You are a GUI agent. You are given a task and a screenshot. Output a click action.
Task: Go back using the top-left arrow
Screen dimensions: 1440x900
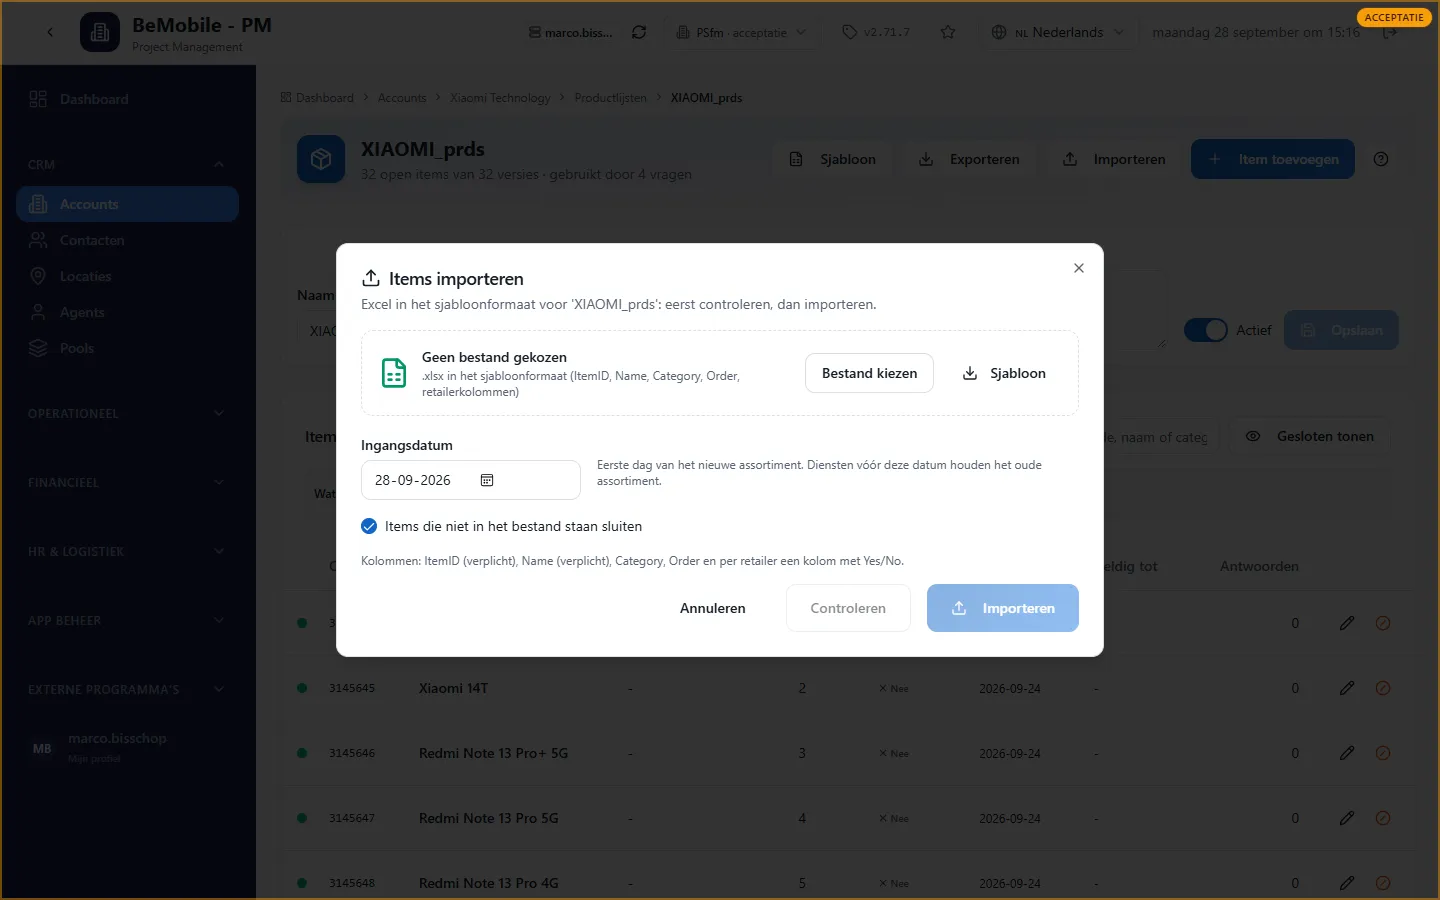tap(50, 32)
